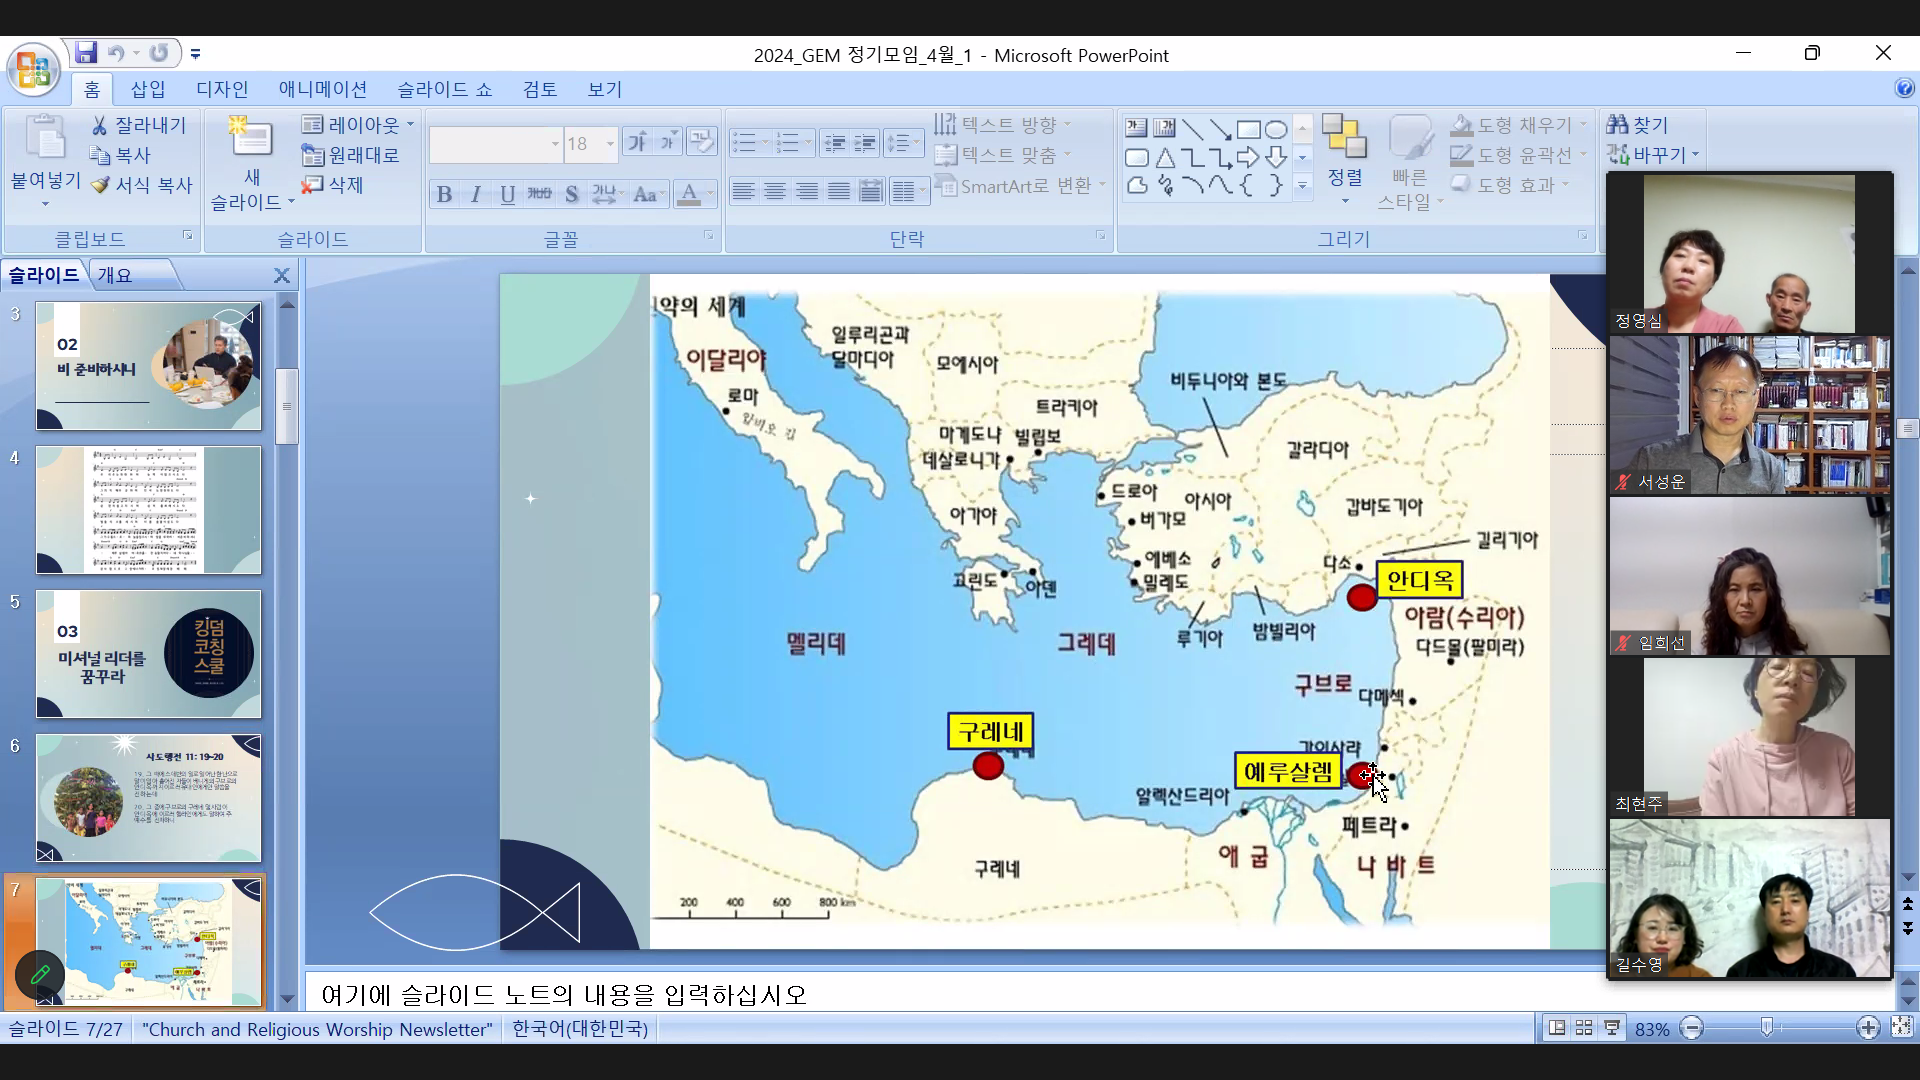Click the zoom-in plus button in the status bar
Screen dimensions: 1920x1080
[1867, 1028]
